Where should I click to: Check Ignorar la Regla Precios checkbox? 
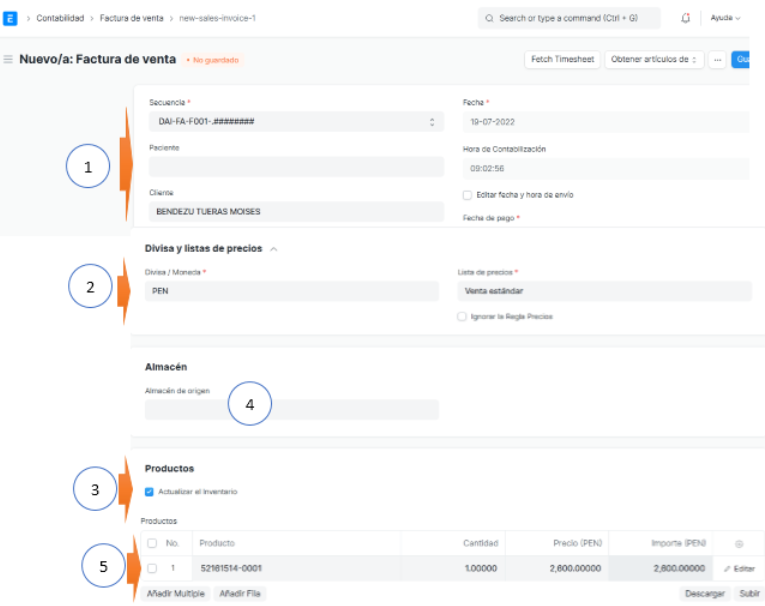461,316
